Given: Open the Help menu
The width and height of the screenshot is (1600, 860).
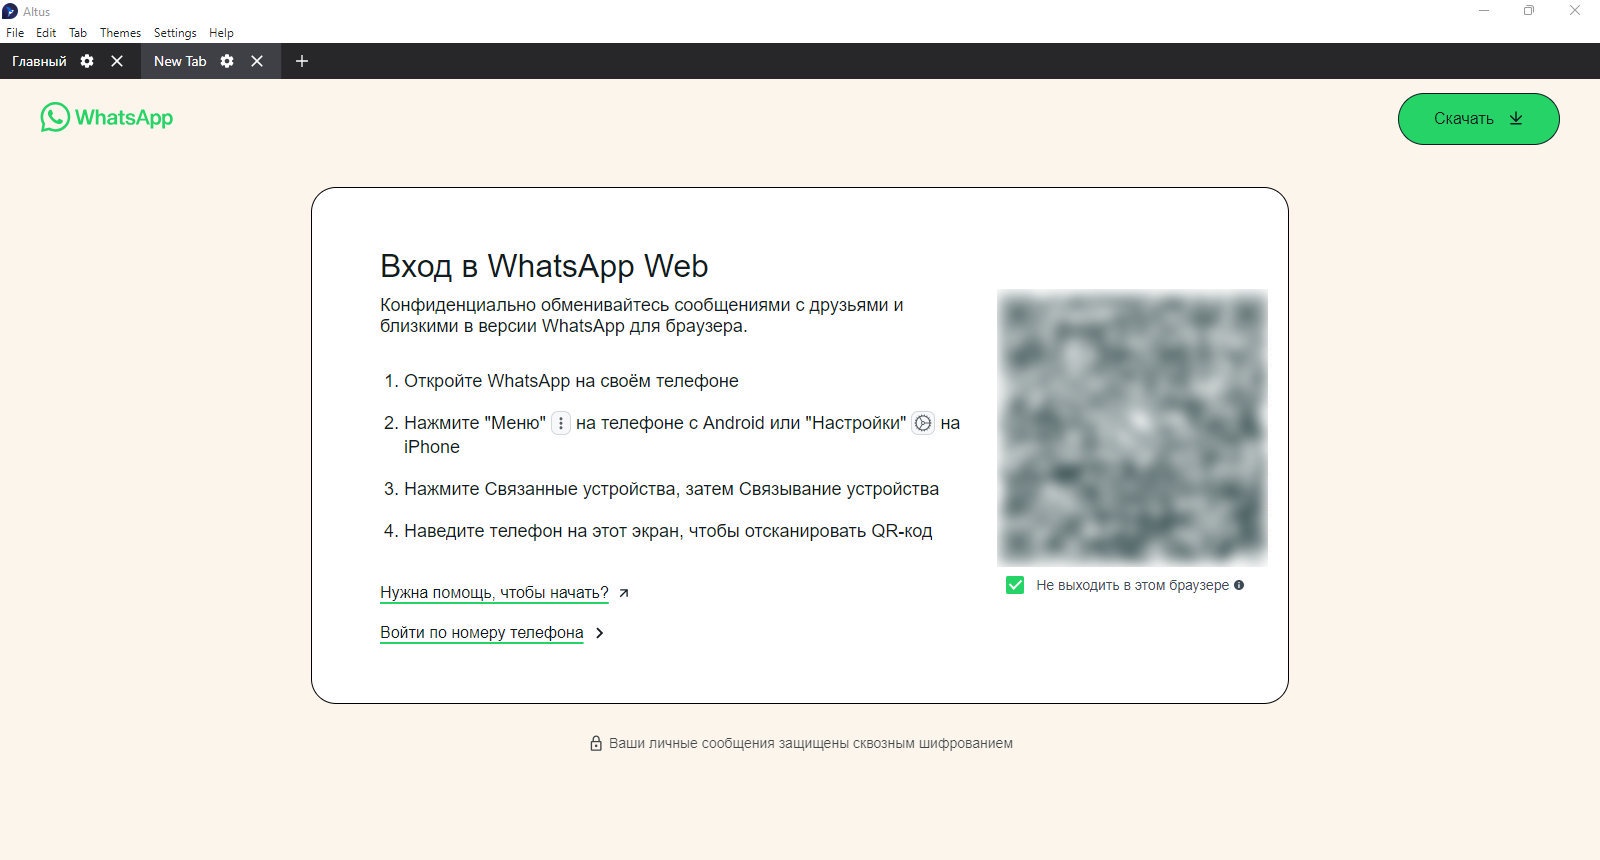Looking at the screenshot, I should pos(221,32).
